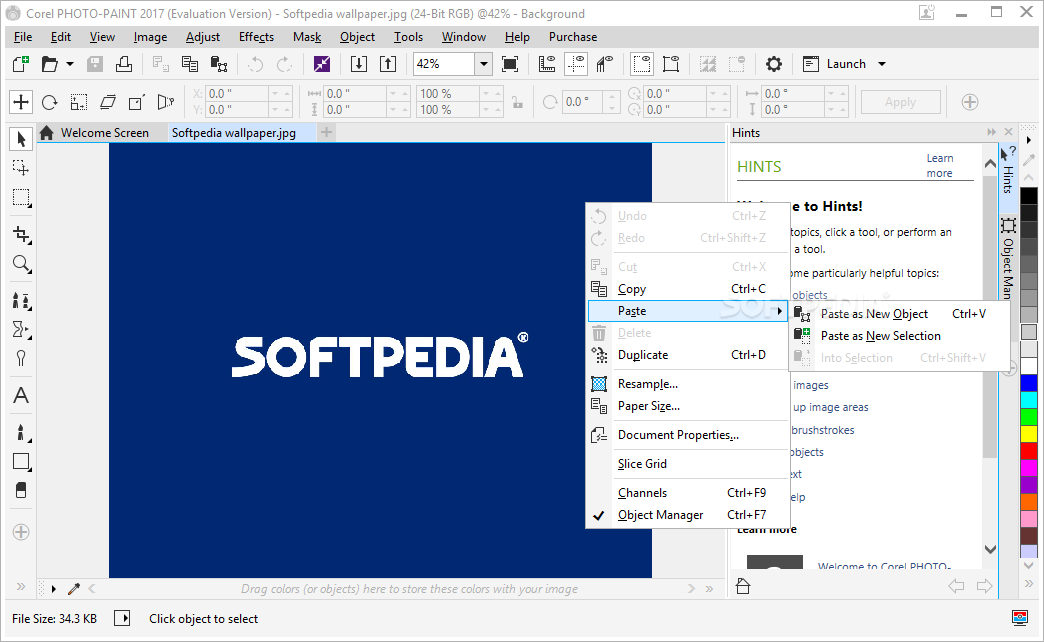Click the Import icon
The image size is (1044, 642).
(x=358, y=64)
